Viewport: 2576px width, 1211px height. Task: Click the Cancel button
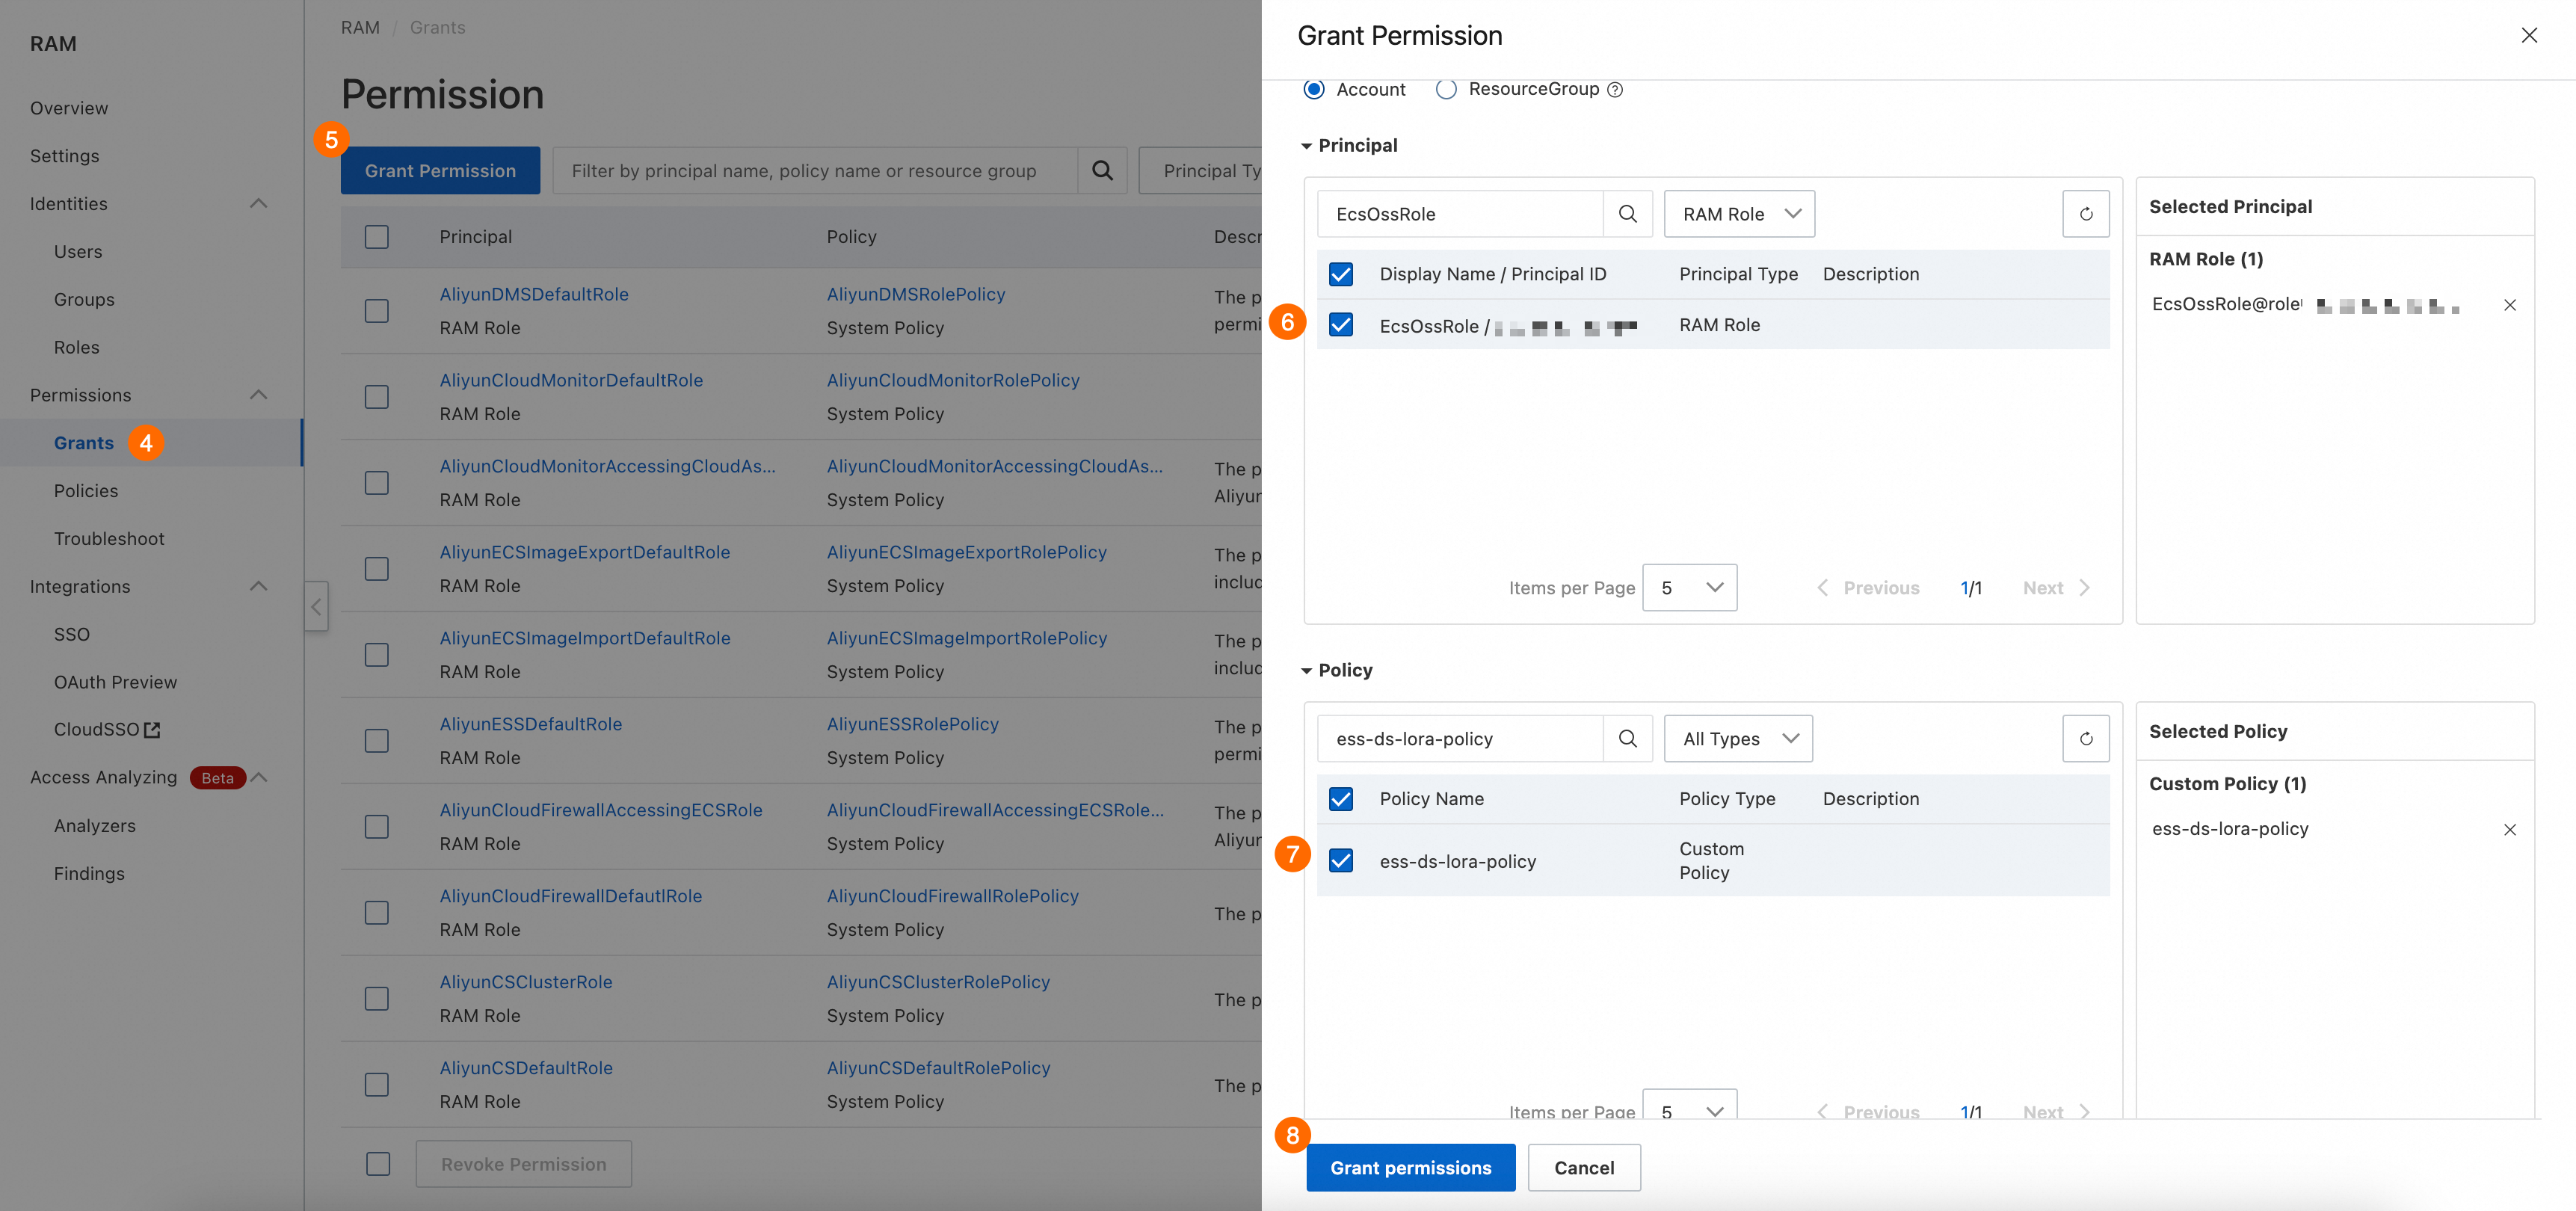[1583, 1167]
